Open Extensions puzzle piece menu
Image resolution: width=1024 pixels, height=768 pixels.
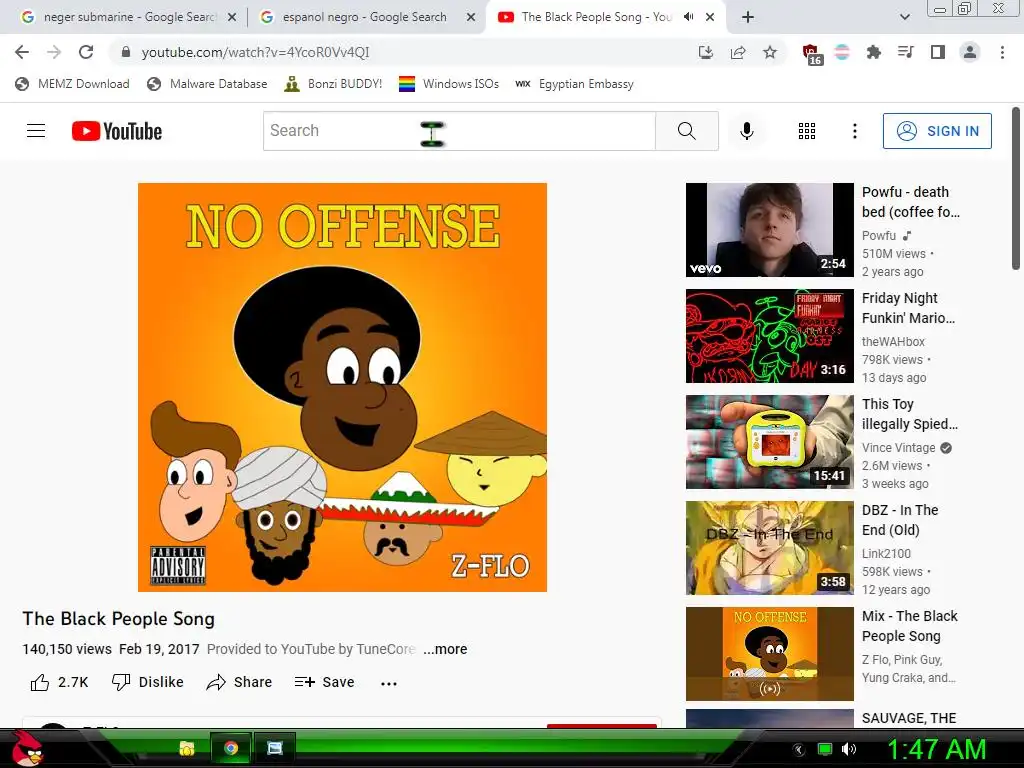click(x=873, y=52)
